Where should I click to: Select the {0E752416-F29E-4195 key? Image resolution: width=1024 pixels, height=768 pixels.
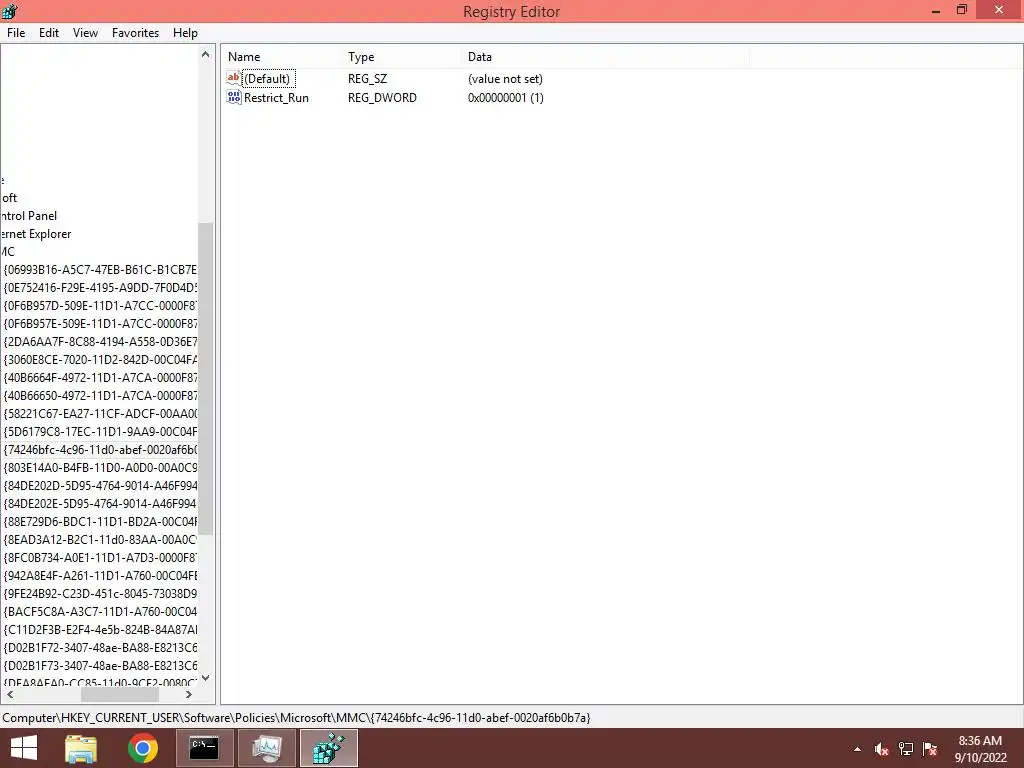(100, 288)
